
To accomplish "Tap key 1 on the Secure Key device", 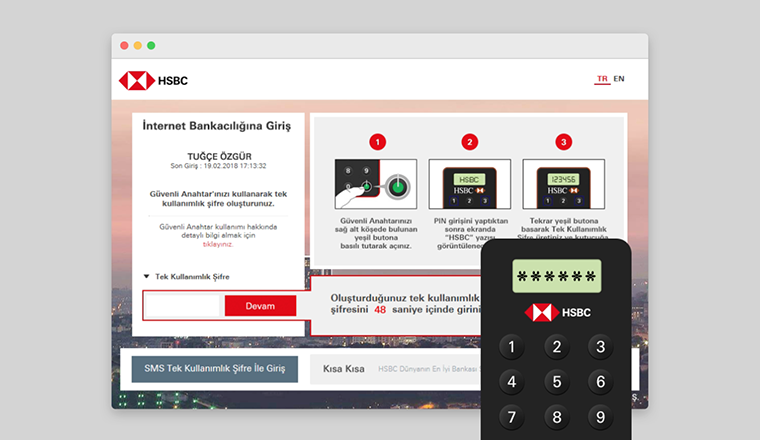I will (x=511, y=347).
